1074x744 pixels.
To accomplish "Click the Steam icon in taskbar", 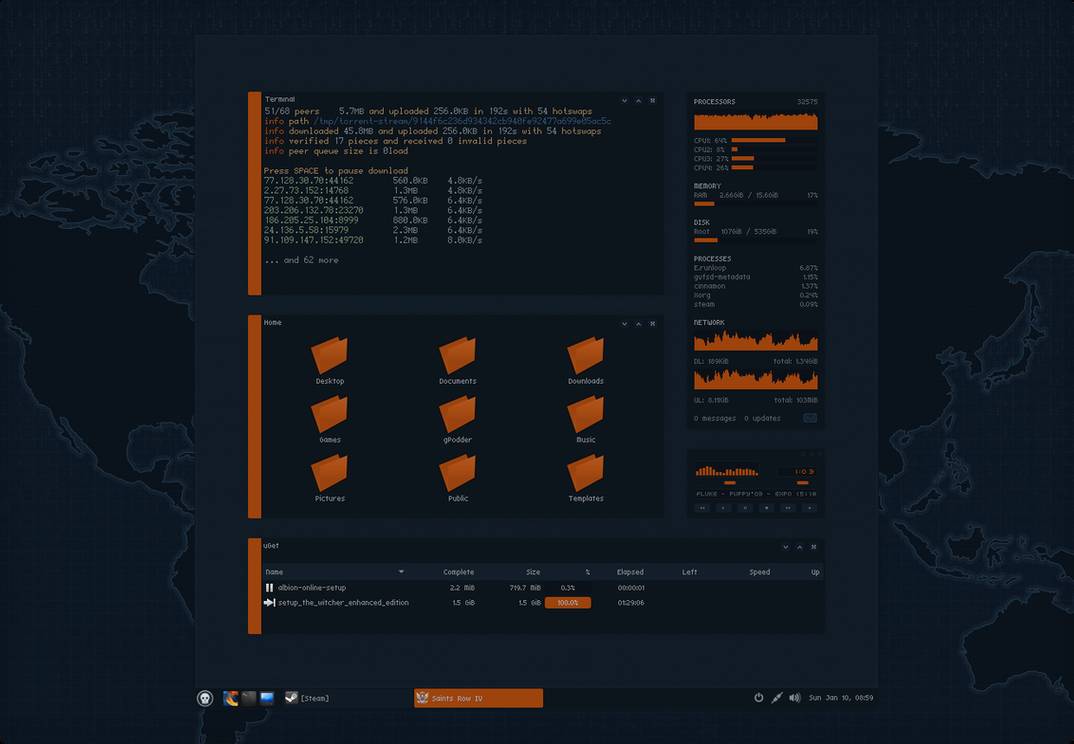I will click(291, 698).
